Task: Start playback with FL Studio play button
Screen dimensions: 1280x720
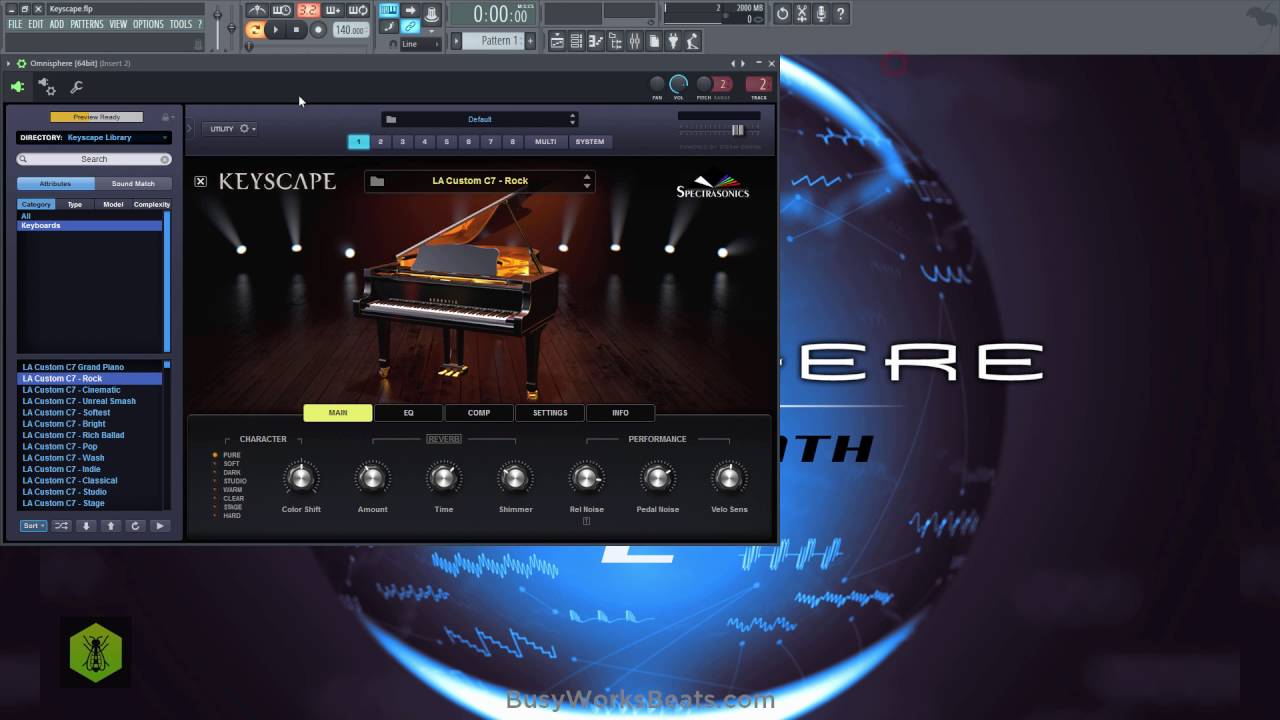Action: click(x=276, y=30)
